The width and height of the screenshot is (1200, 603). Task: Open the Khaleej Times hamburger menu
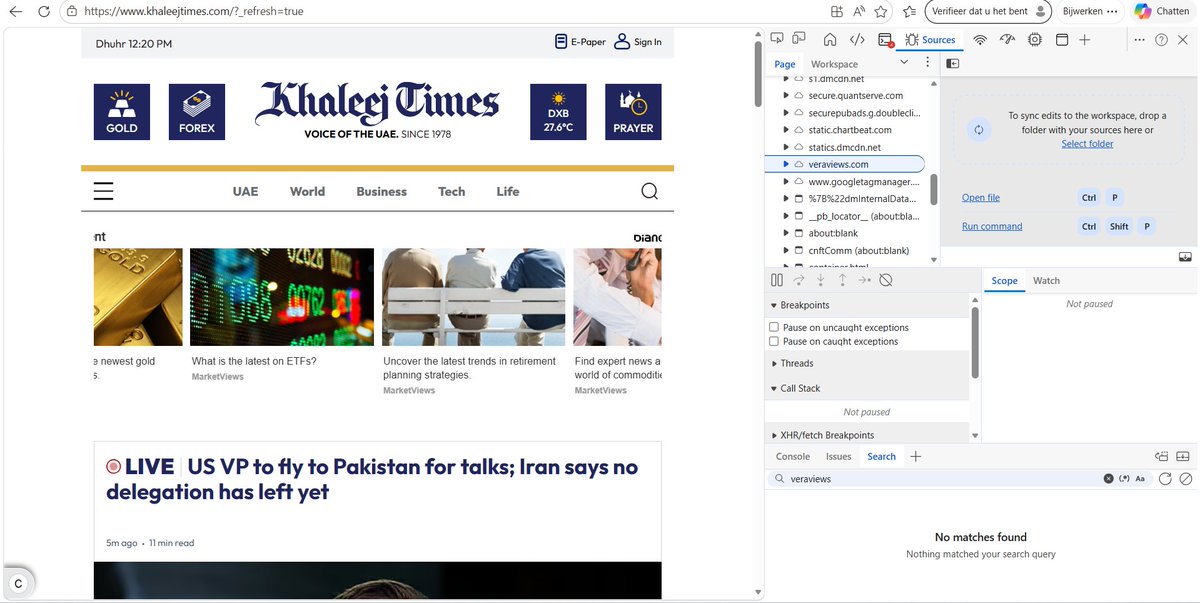103,192
